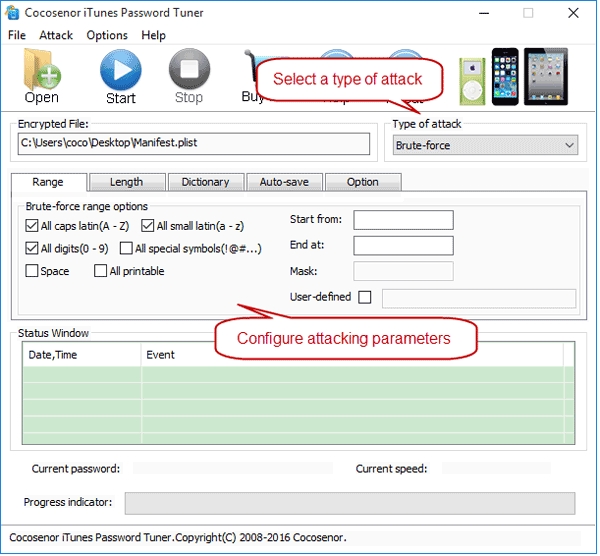The image size is (600, 556).
Task: Switch to the Auto-save tab
Action: [x=284, y=182]
